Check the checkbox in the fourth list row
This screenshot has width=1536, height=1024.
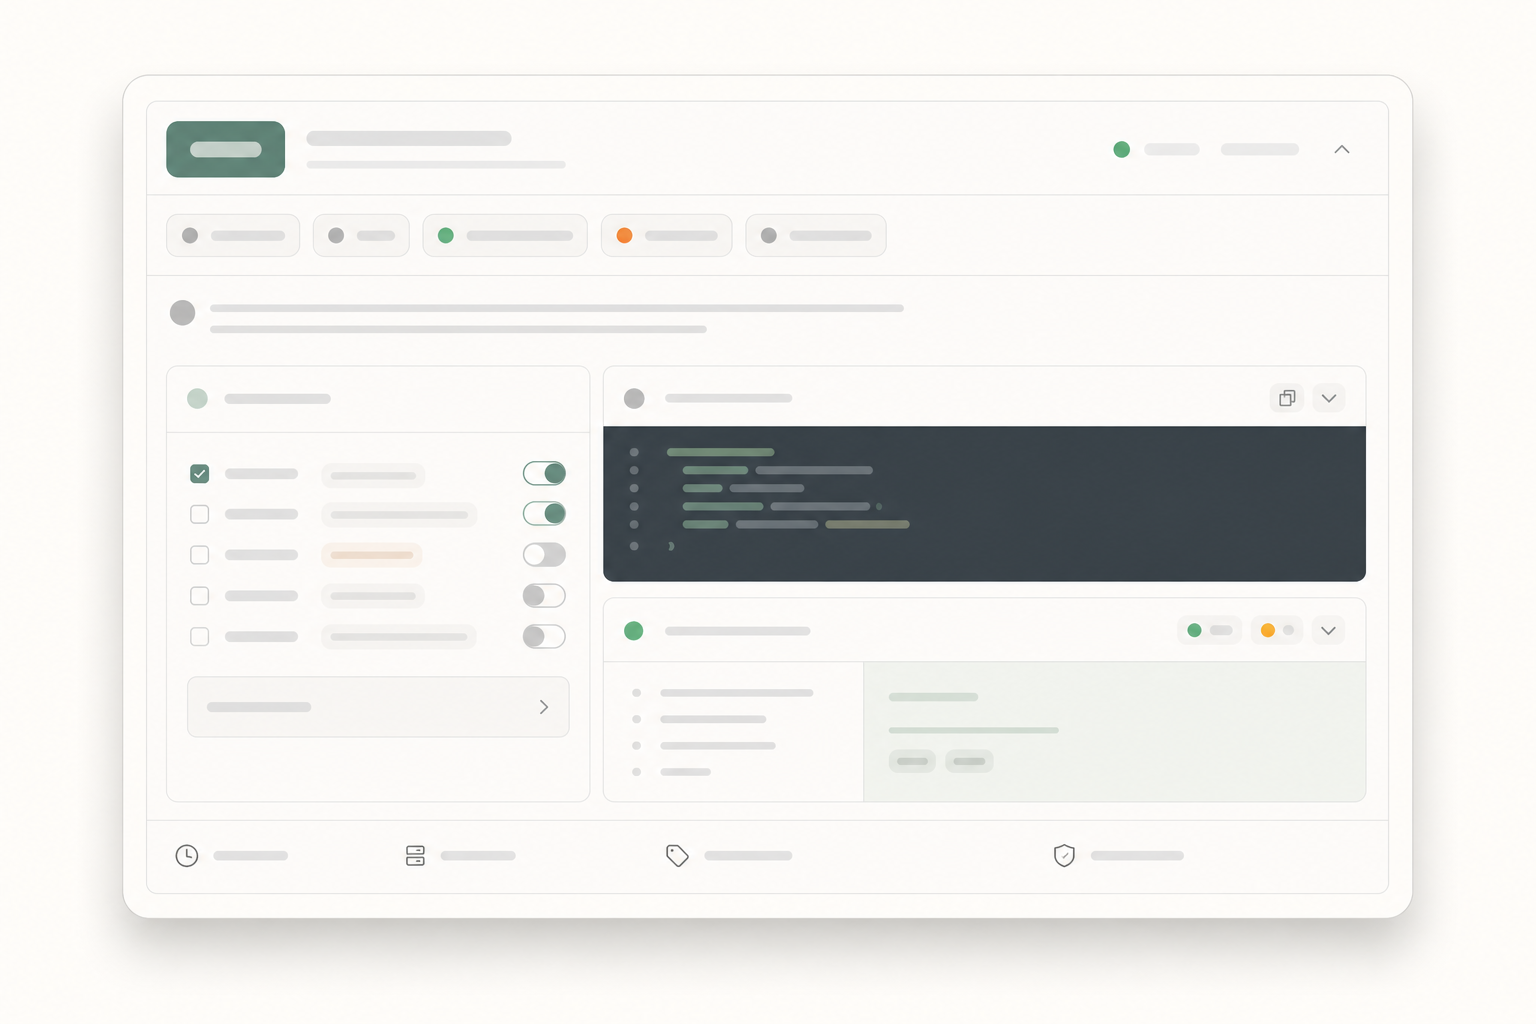pyautogui.click(x=200, y=596)
